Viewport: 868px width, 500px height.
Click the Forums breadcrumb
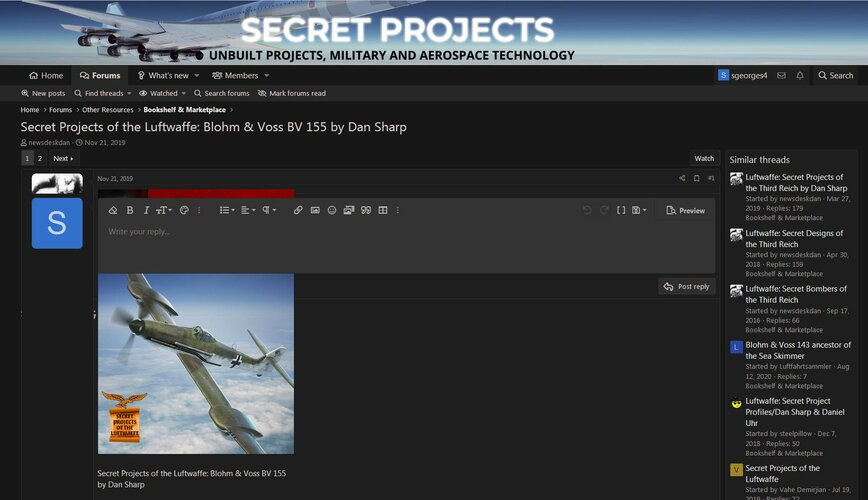click(60, 110)
